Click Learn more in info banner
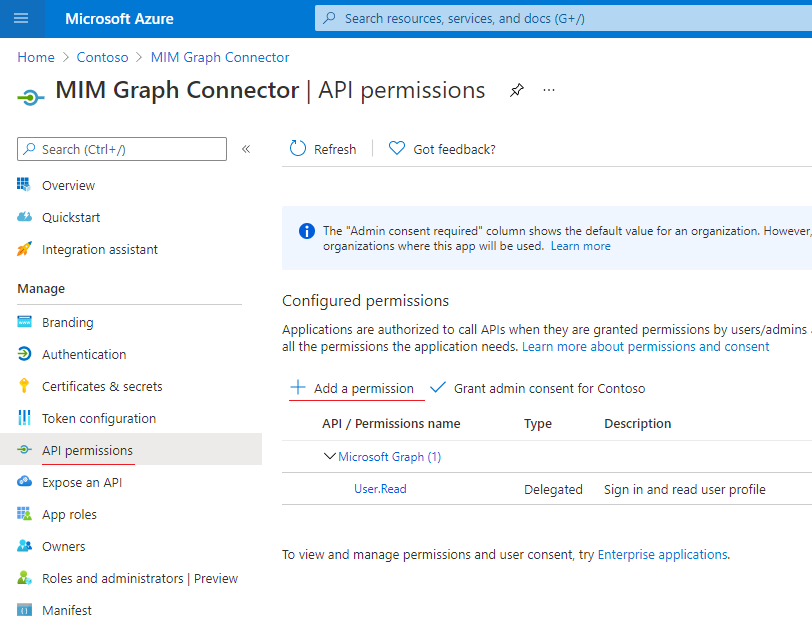This screenshot has width=812, height=627. click(580, 246)
